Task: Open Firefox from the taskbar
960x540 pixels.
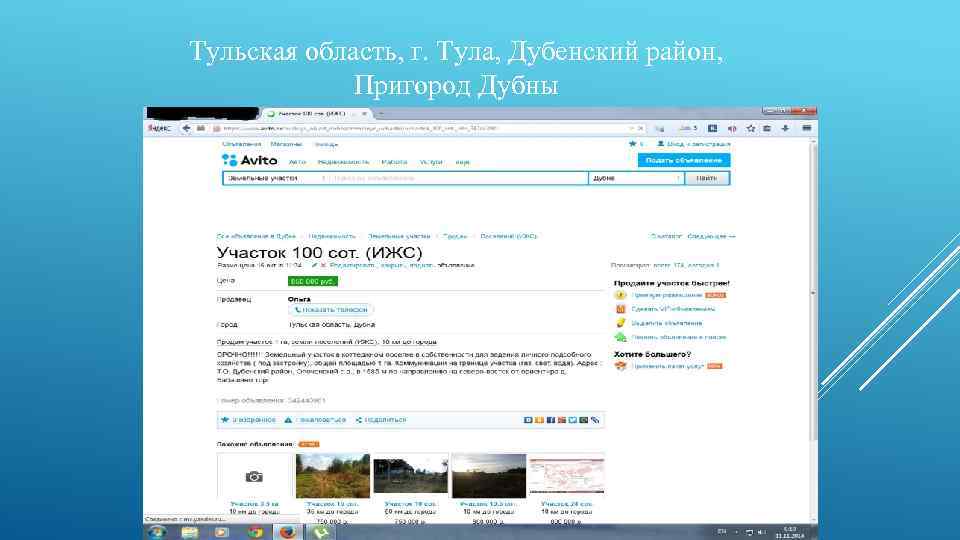Action: point(287,531)
